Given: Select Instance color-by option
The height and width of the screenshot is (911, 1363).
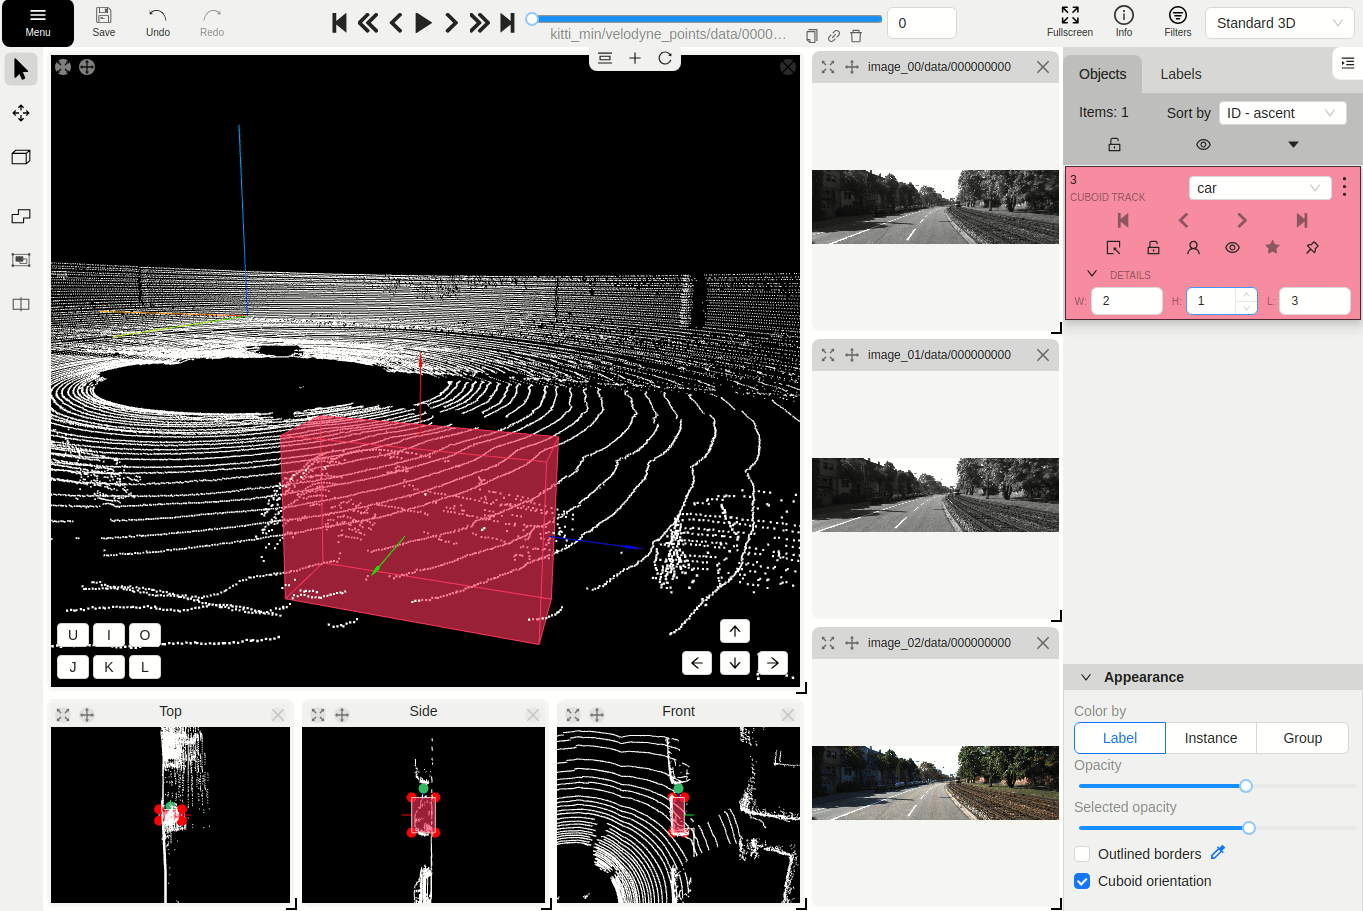Looking at the screenshot, I should click(1210, 738).
